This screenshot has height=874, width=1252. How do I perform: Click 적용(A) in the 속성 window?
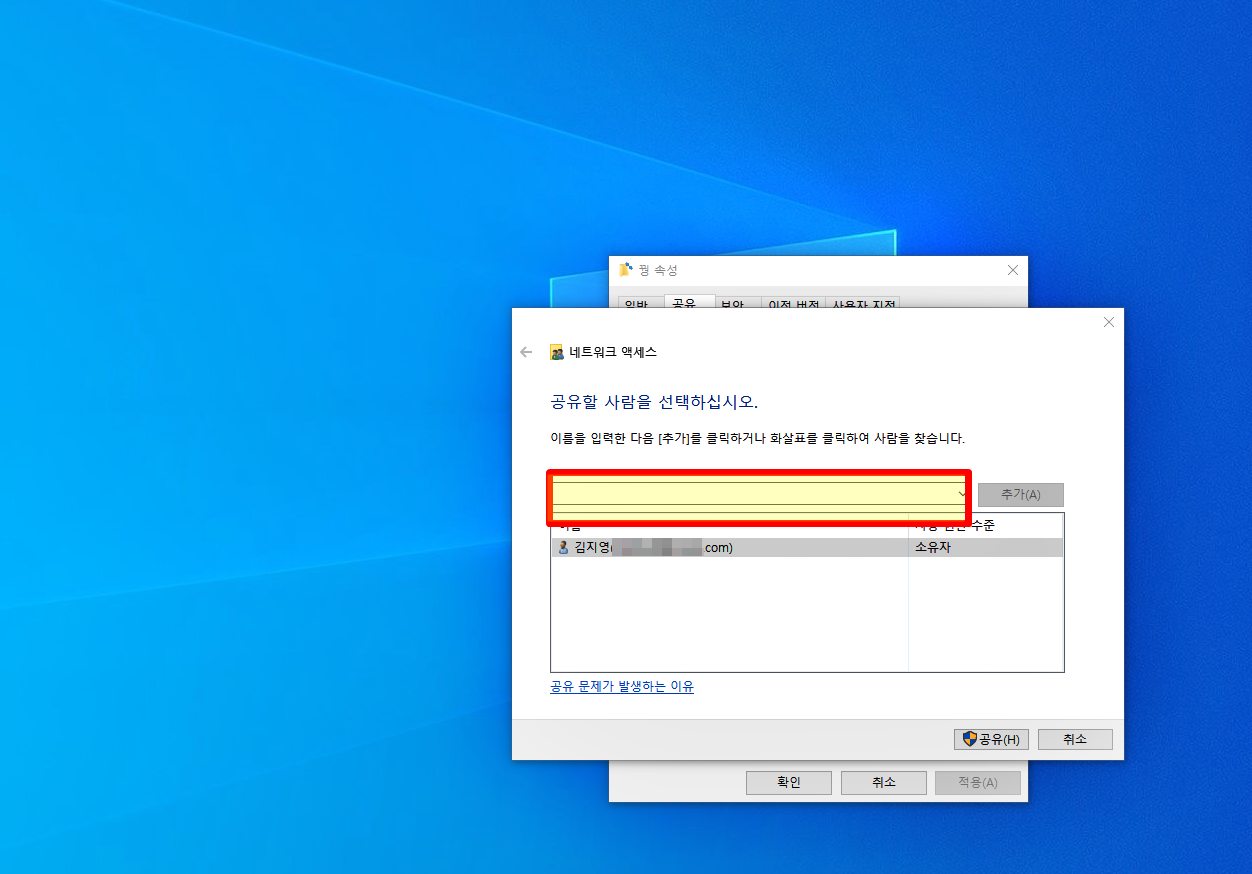tap(978, 782)
